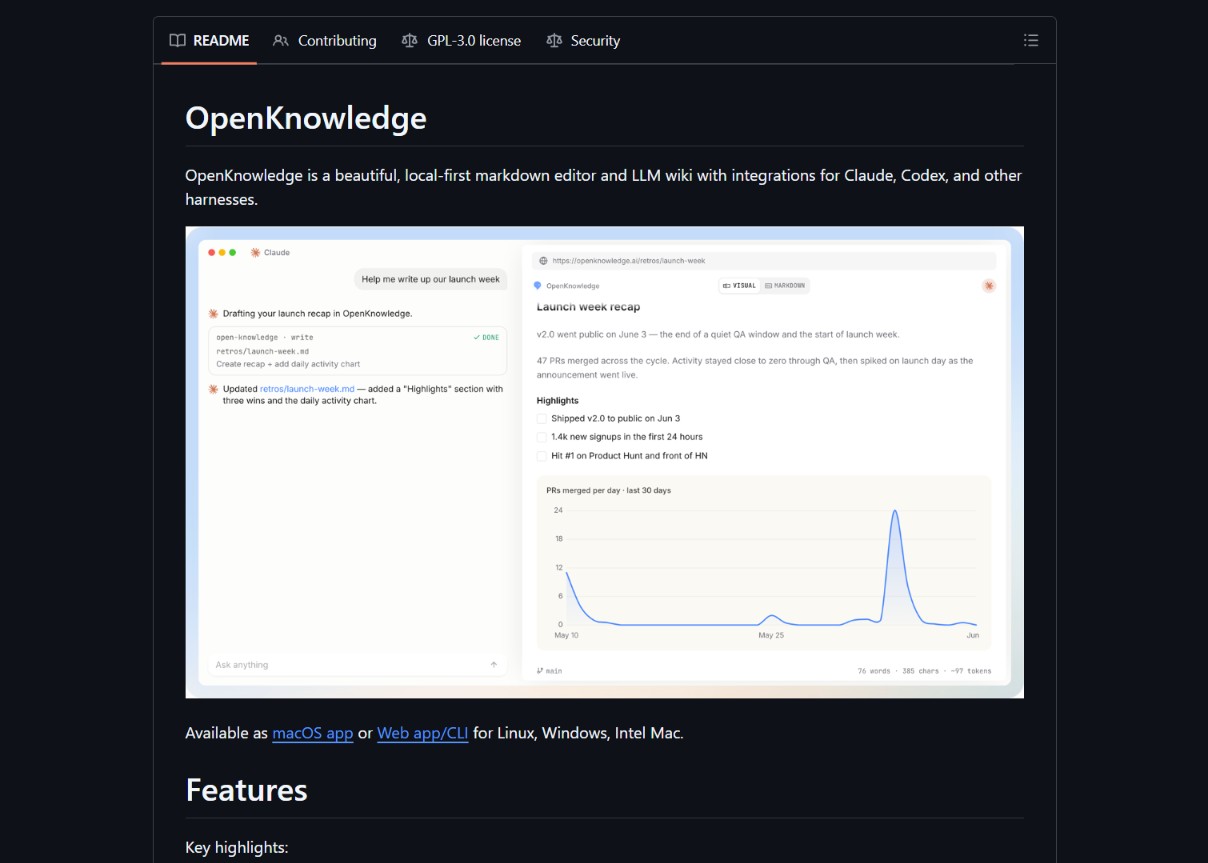The height and width of the screenshot is (863, 1208).
Task: Click the "Help me write up our launch week" bubble
Action: pos(431,279)
